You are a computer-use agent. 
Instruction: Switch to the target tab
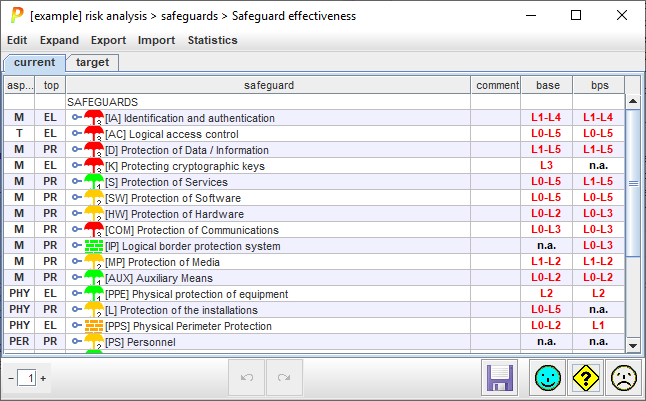click(x=93, y=62)
